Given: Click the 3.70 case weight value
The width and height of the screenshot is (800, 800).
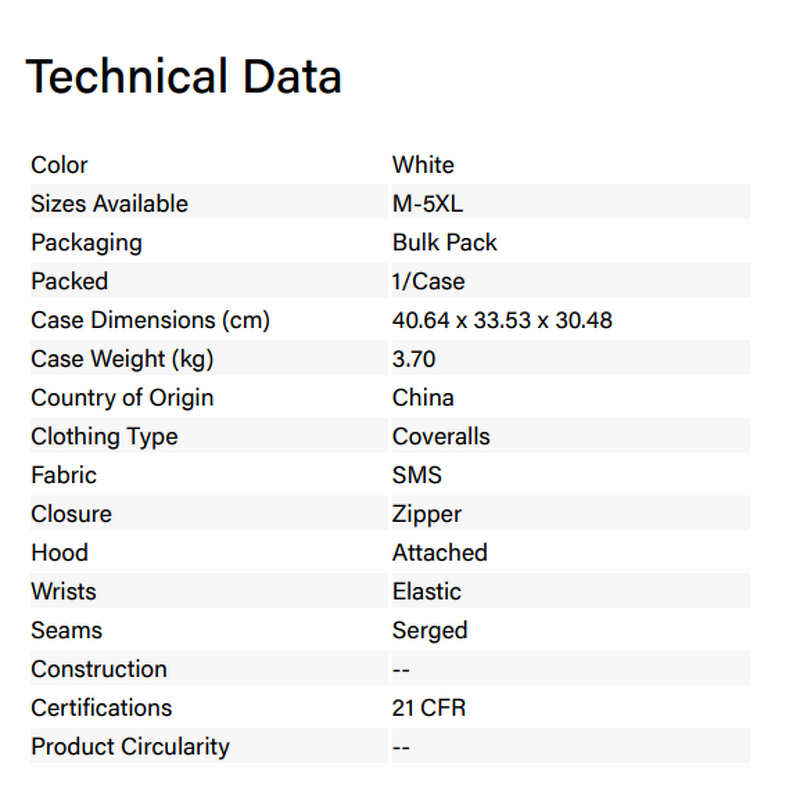Looking at the screenshot, I should pos(414,359).
